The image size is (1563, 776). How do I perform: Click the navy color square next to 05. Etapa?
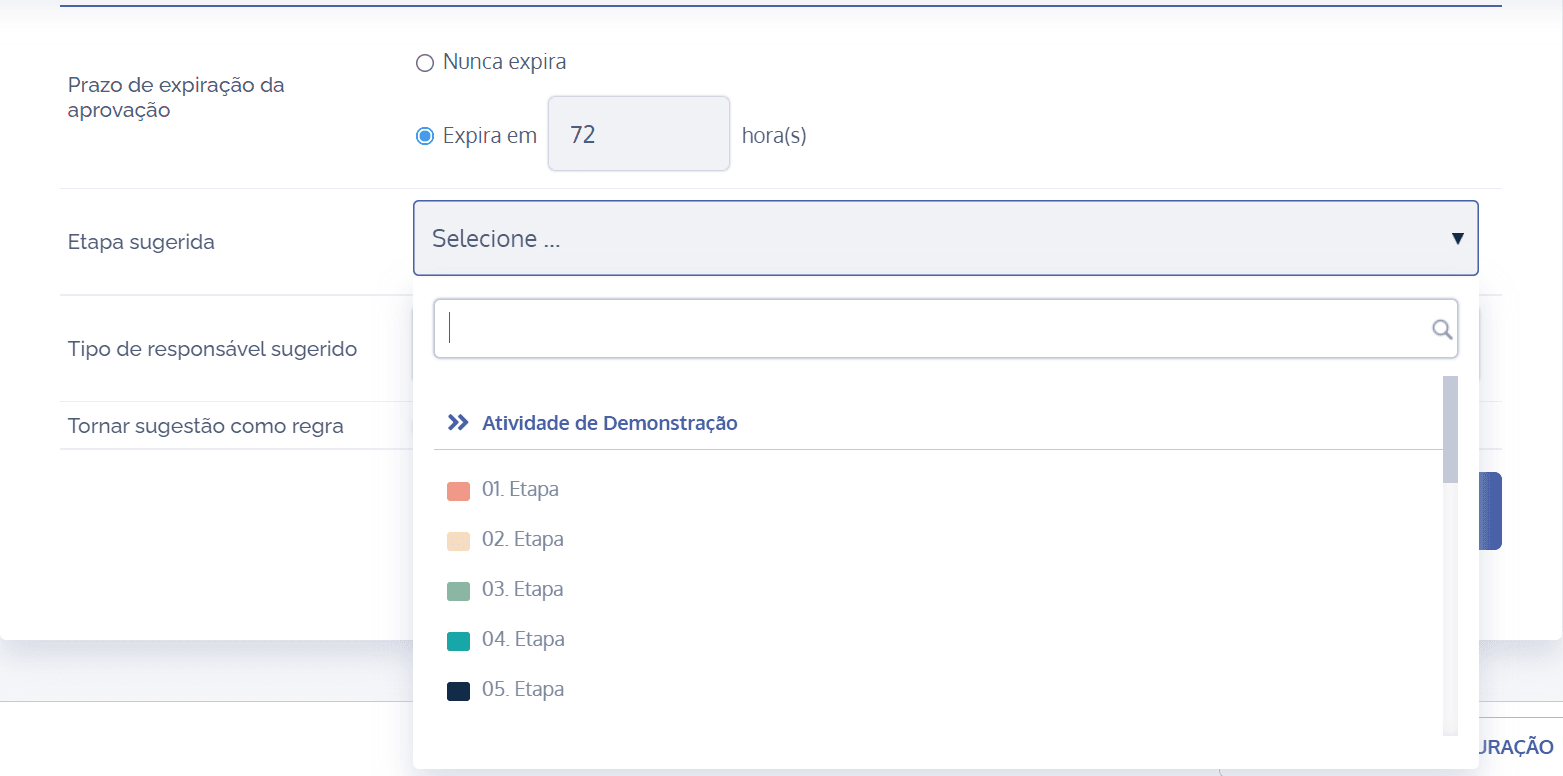458,689
